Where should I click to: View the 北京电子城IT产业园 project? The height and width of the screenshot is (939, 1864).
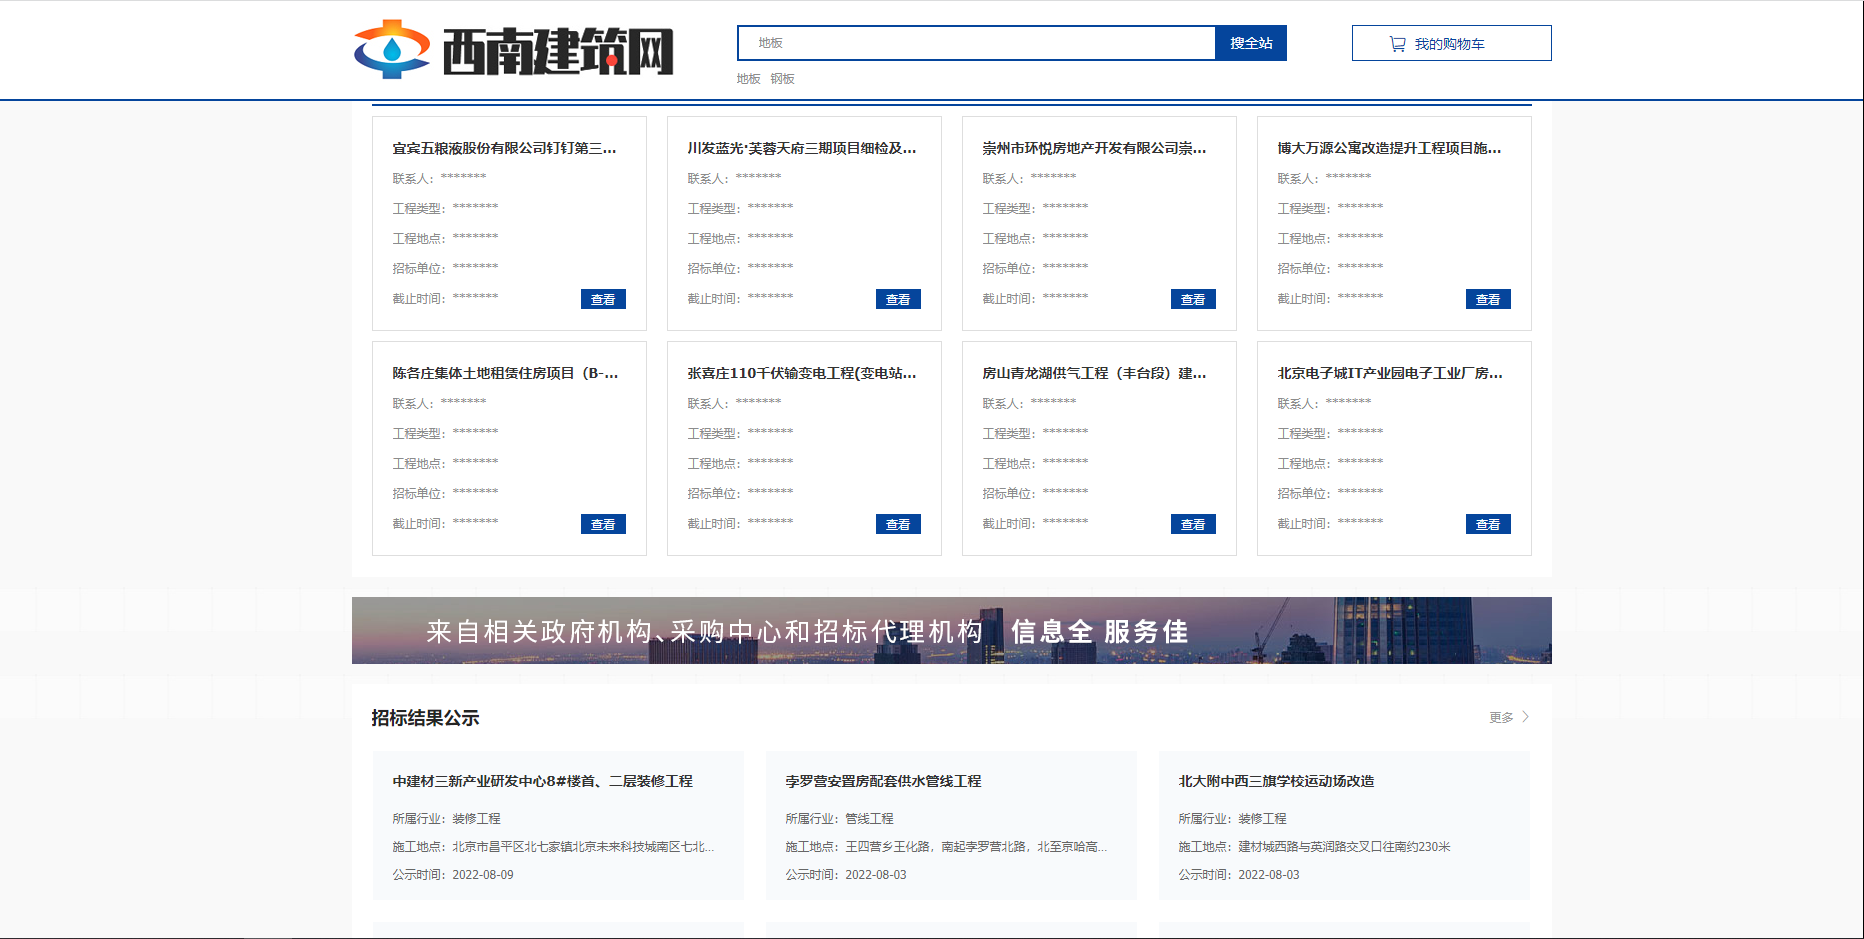tap(1488, 524)
